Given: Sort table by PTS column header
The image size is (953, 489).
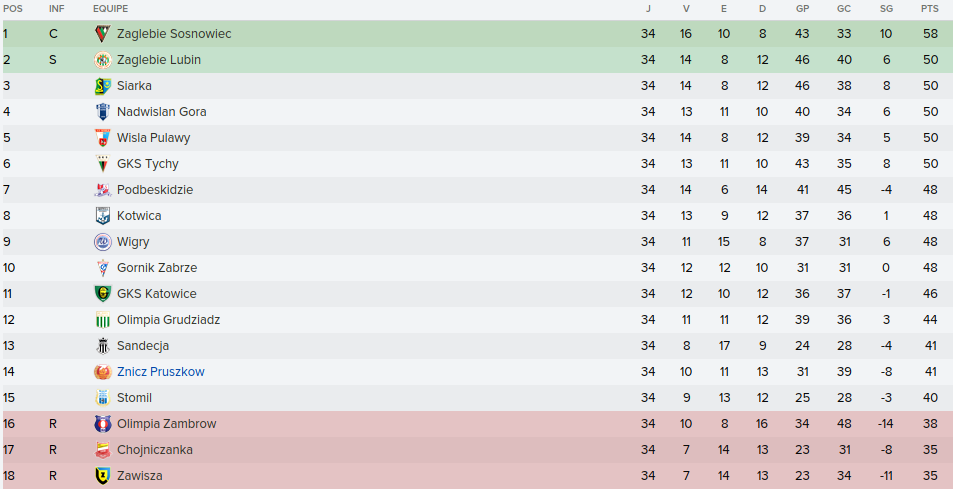Looking at the screenshot, I should (x=930, y=9).
